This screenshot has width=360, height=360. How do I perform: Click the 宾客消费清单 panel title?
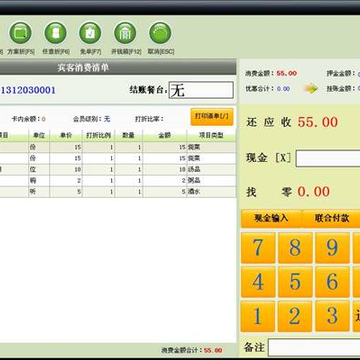(x=83, y=68)
